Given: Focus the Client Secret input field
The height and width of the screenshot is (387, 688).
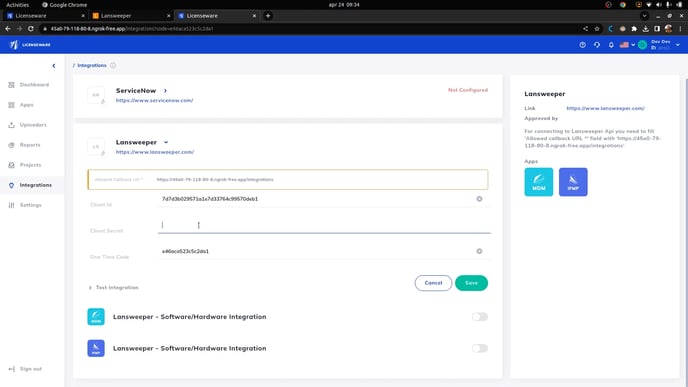Looking at the screenshot, I should 324,225.
